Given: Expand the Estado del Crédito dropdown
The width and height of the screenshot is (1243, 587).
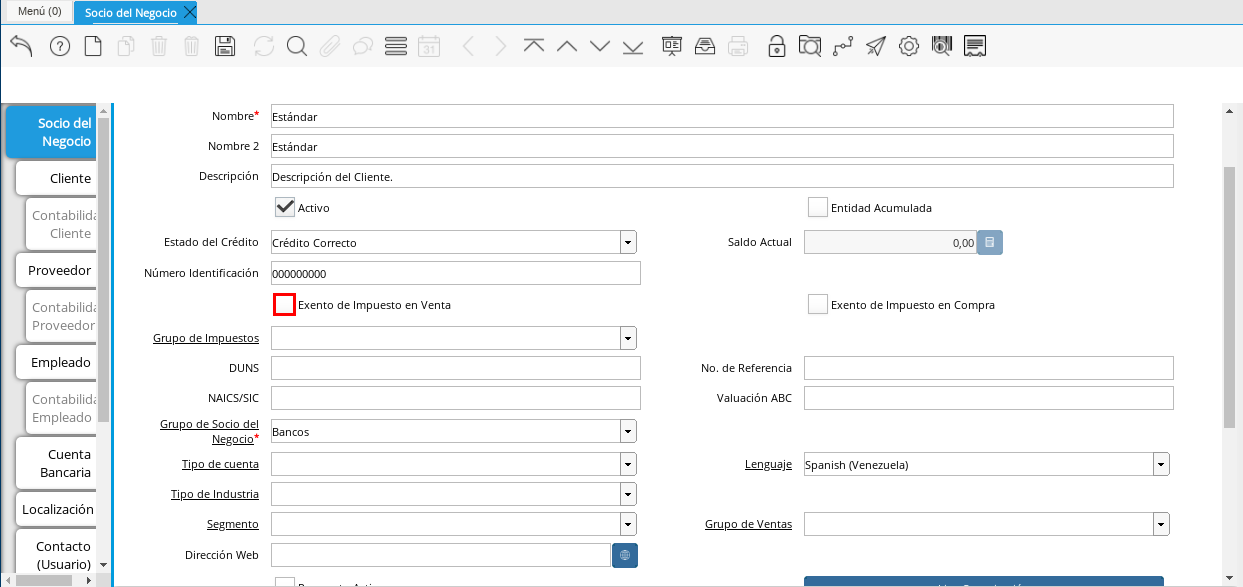Looking at the screenshot, I should tap(627, 242).
